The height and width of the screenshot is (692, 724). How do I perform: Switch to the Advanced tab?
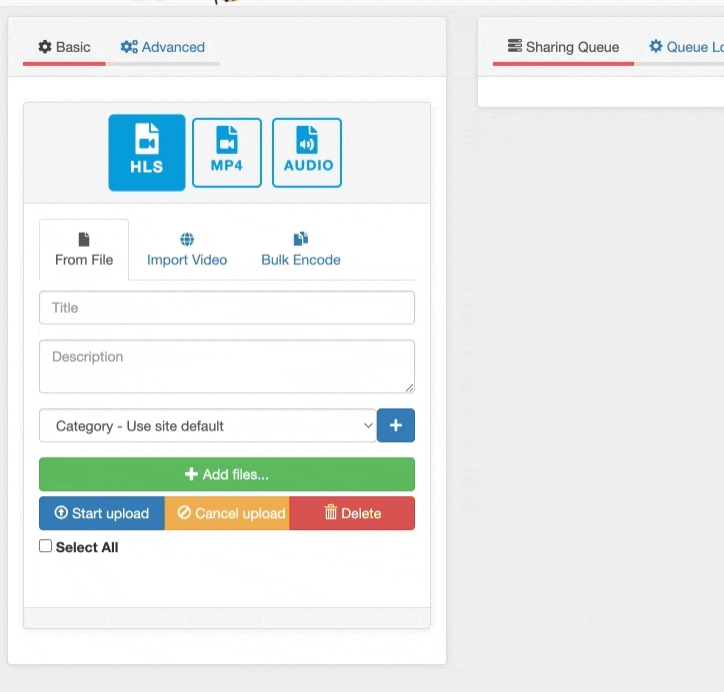click(163, 47)
